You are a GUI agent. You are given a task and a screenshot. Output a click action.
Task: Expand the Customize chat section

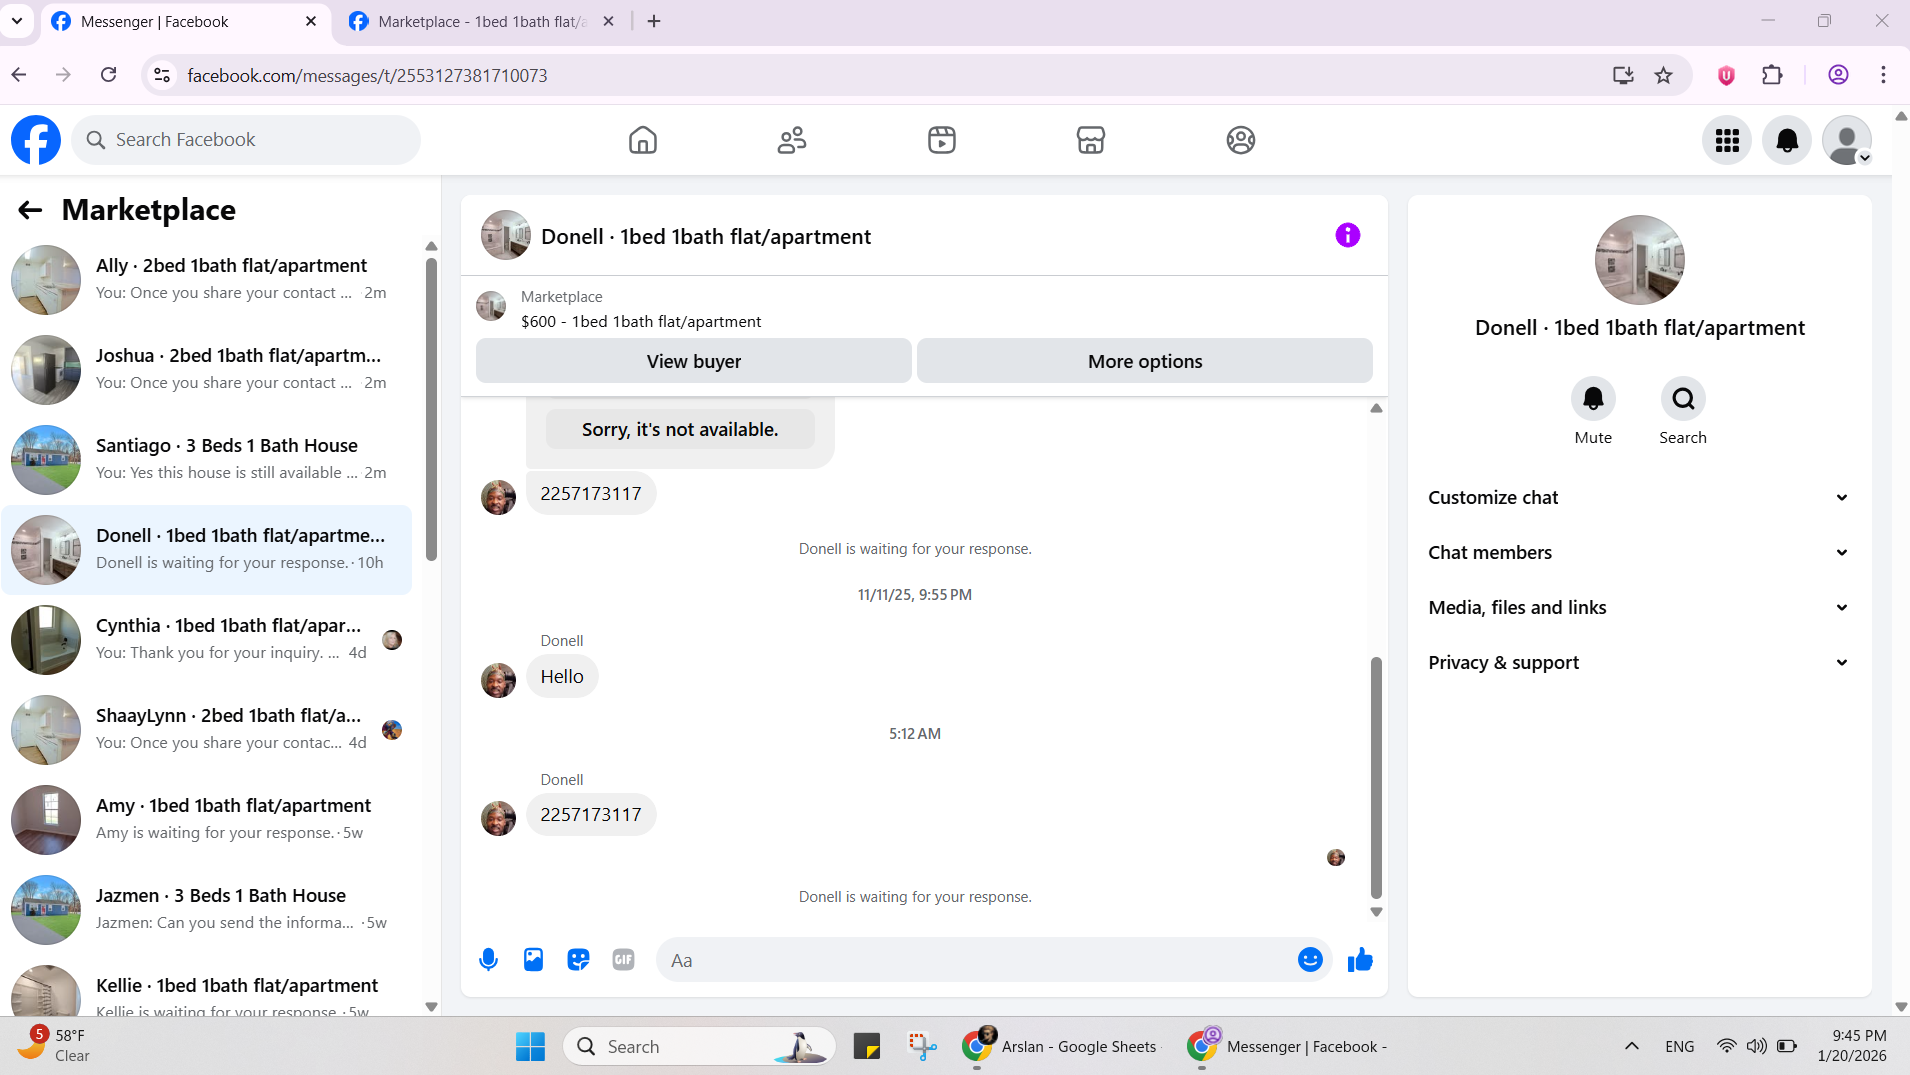coord(1640,498)
